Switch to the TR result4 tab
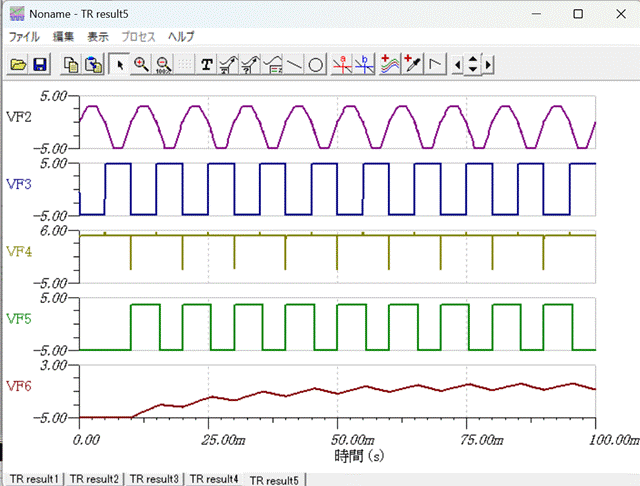The image size is (640, 486). point(214,478)
